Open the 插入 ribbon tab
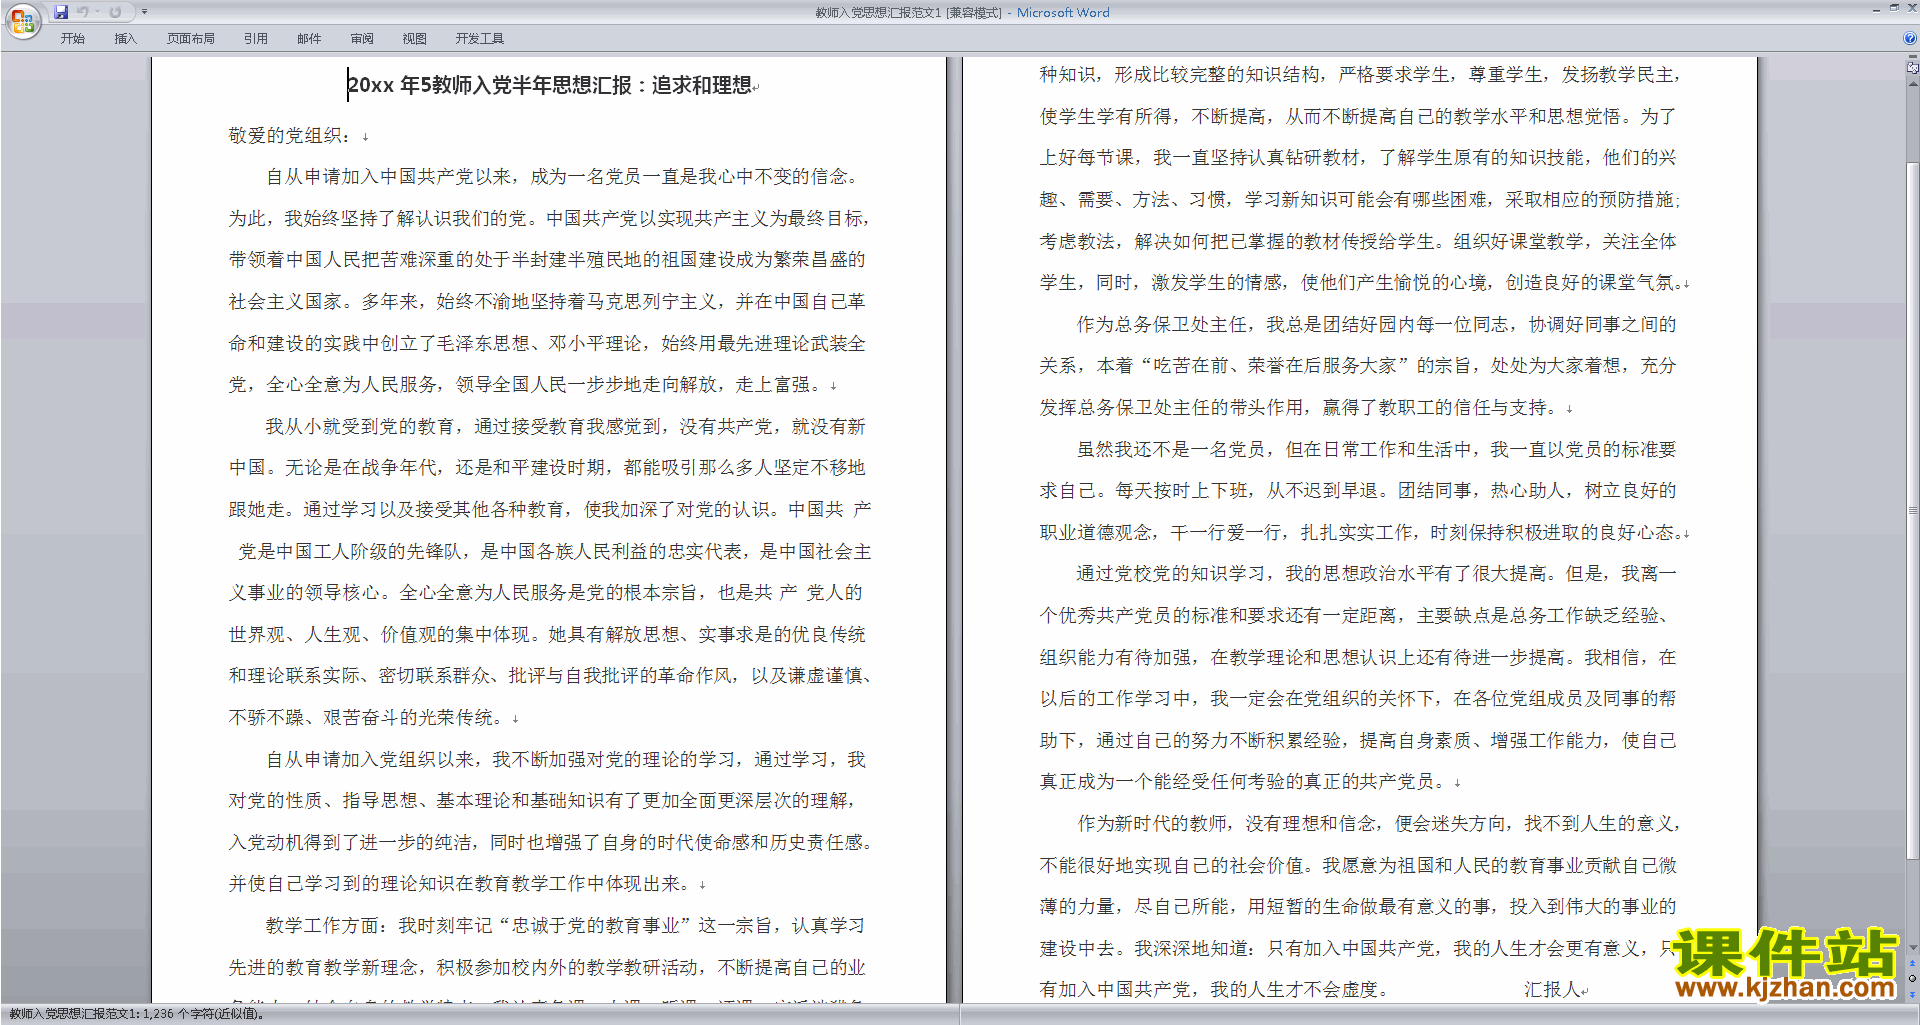The height and width of the screenshot is (1025, 1920). [x=125, y=39]
